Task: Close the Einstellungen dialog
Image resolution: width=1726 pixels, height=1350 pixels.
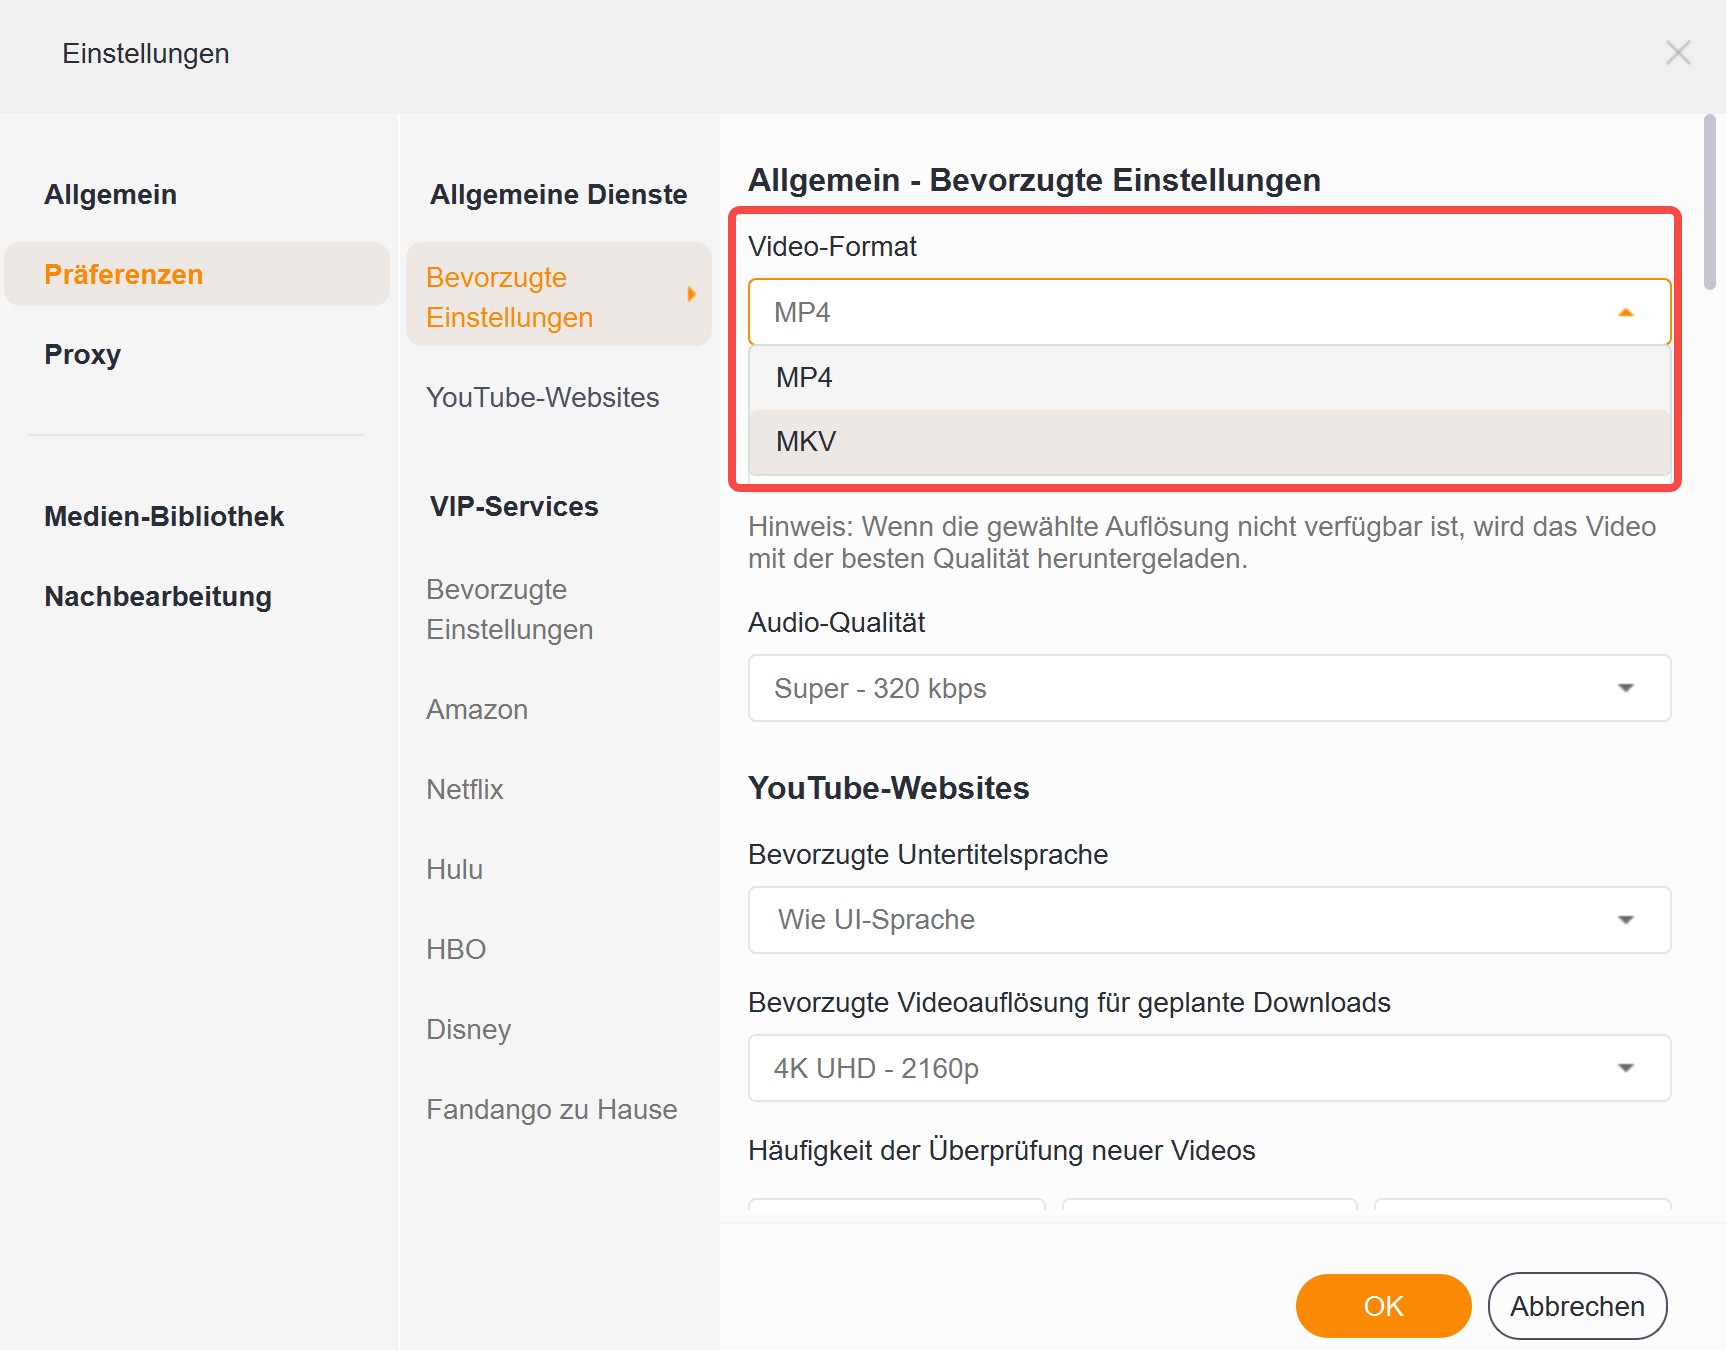Action: click(x=1678, y=54)
